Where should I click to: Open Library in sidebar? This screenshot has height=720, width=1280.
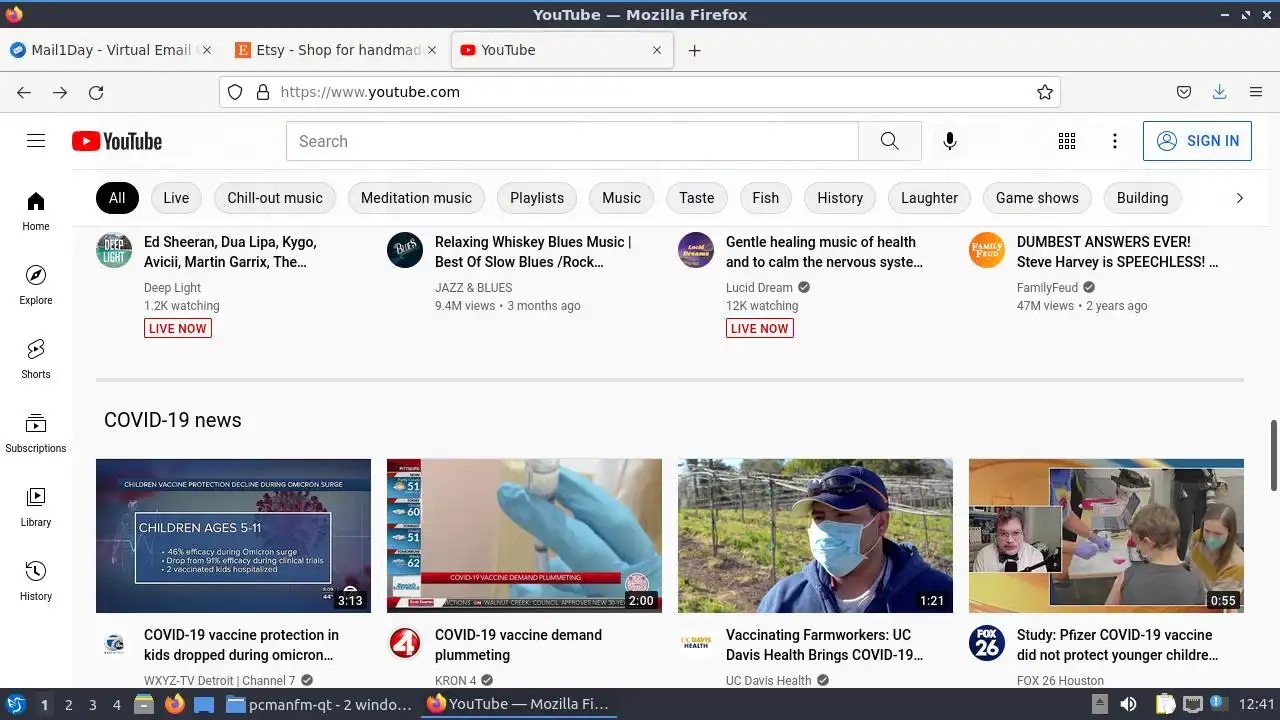click(36, 507)
